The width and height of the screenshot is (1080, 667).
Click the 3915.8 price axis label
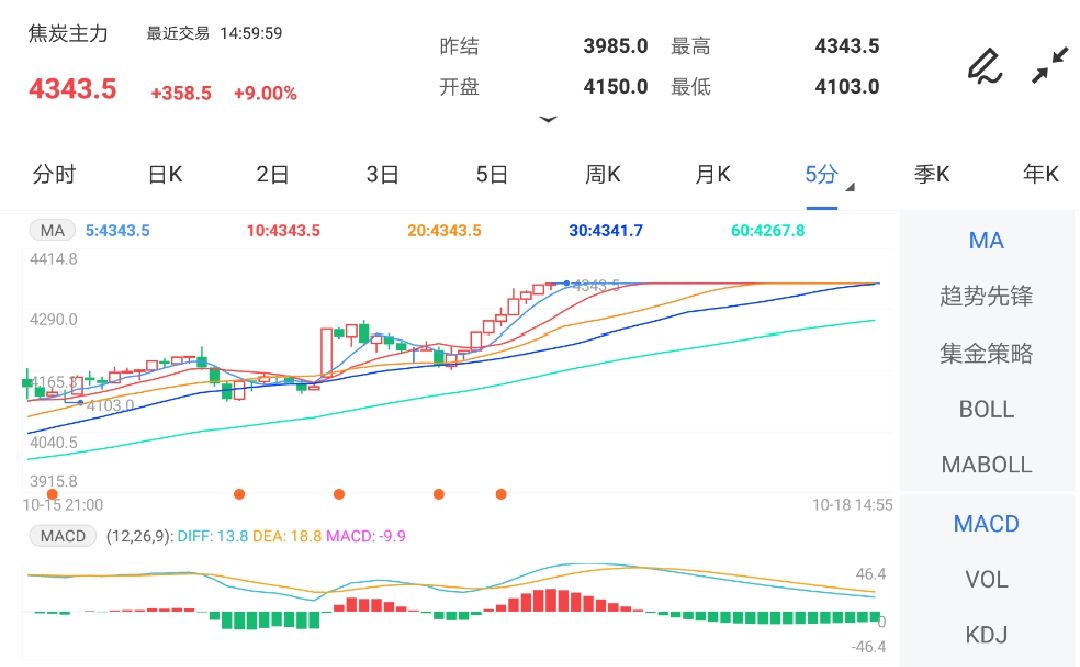click(x=54, y=481)
